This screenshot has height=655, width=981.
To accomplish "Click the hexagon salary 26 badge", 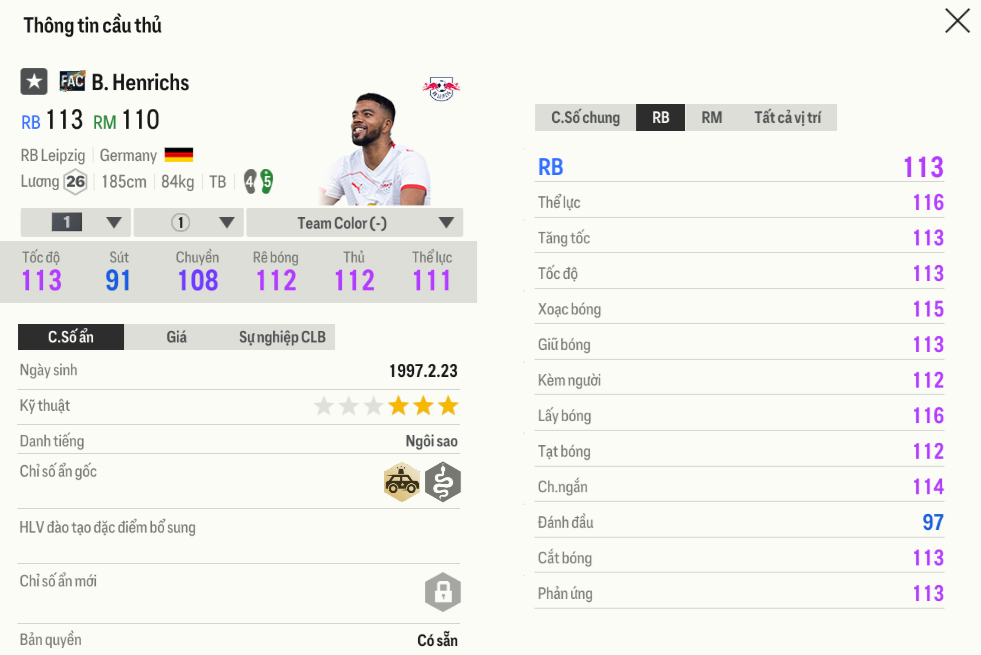I will [75, 182].
